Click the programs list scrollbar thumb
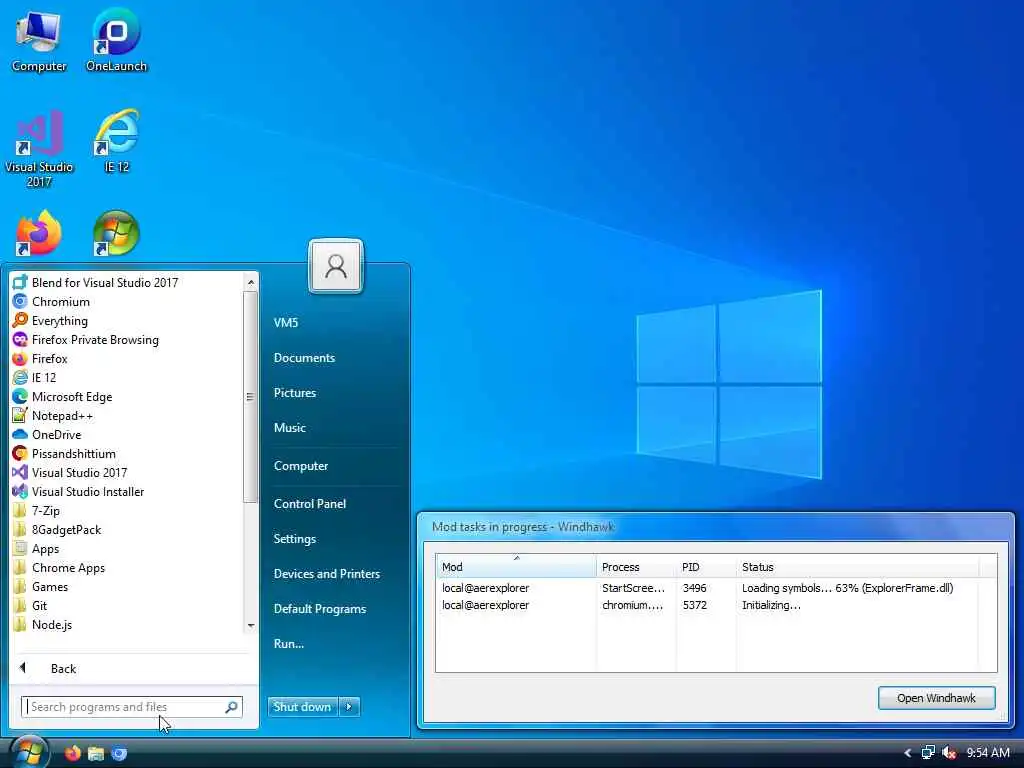 [251, 396]
